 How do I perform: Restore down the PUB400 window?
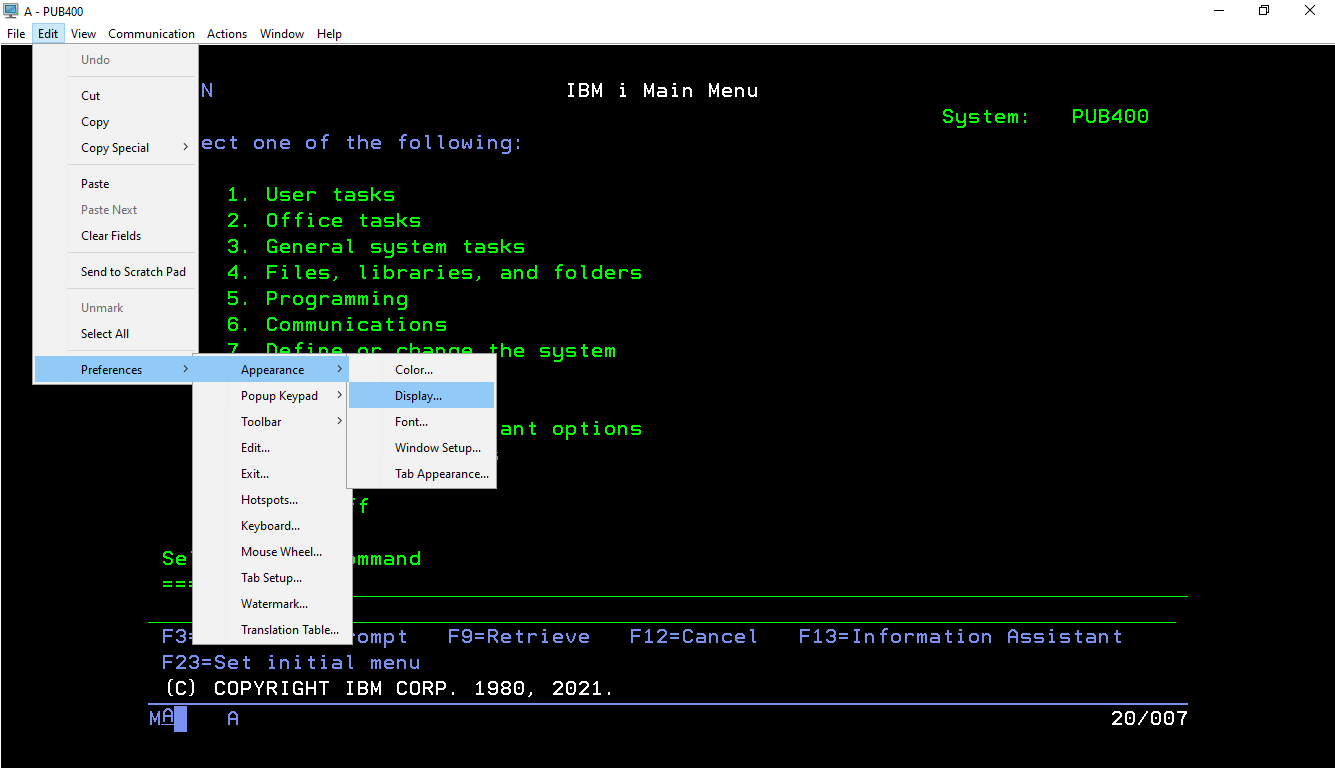[1264, 11]
